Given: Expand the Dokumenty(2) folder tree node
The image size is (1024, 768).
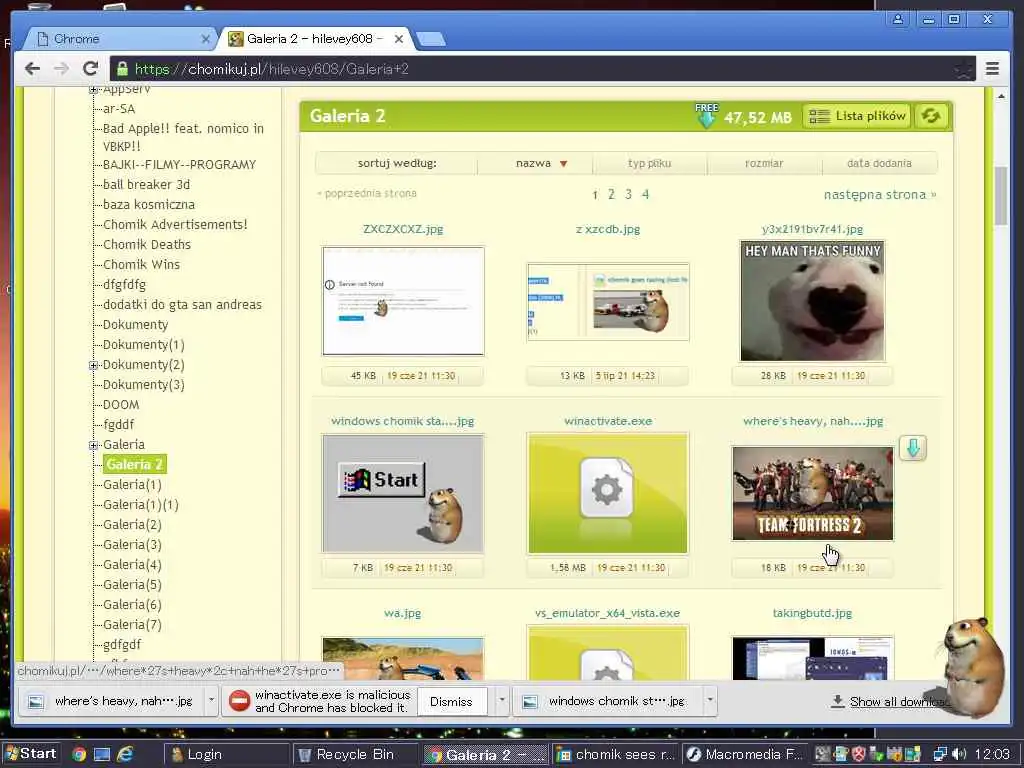Looking at the screenshot, I should 93,365.
